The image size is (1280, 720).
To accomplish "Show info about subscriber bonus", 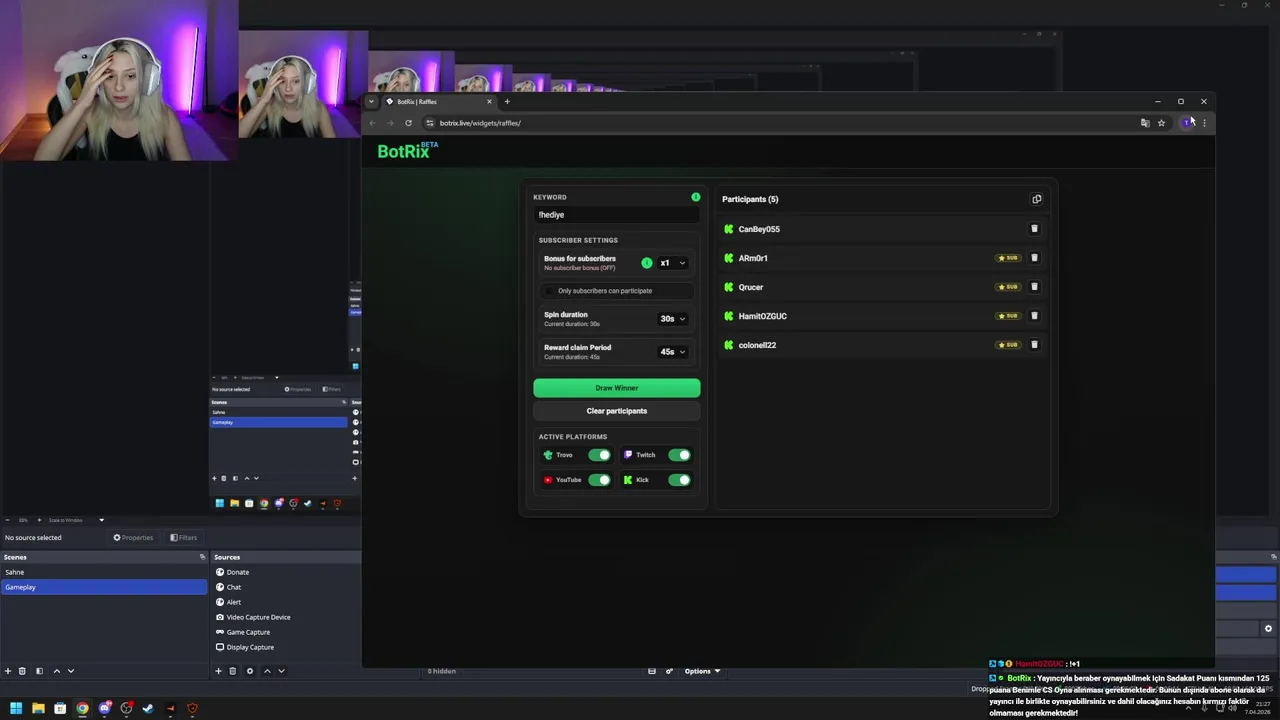I will [646, 263].
